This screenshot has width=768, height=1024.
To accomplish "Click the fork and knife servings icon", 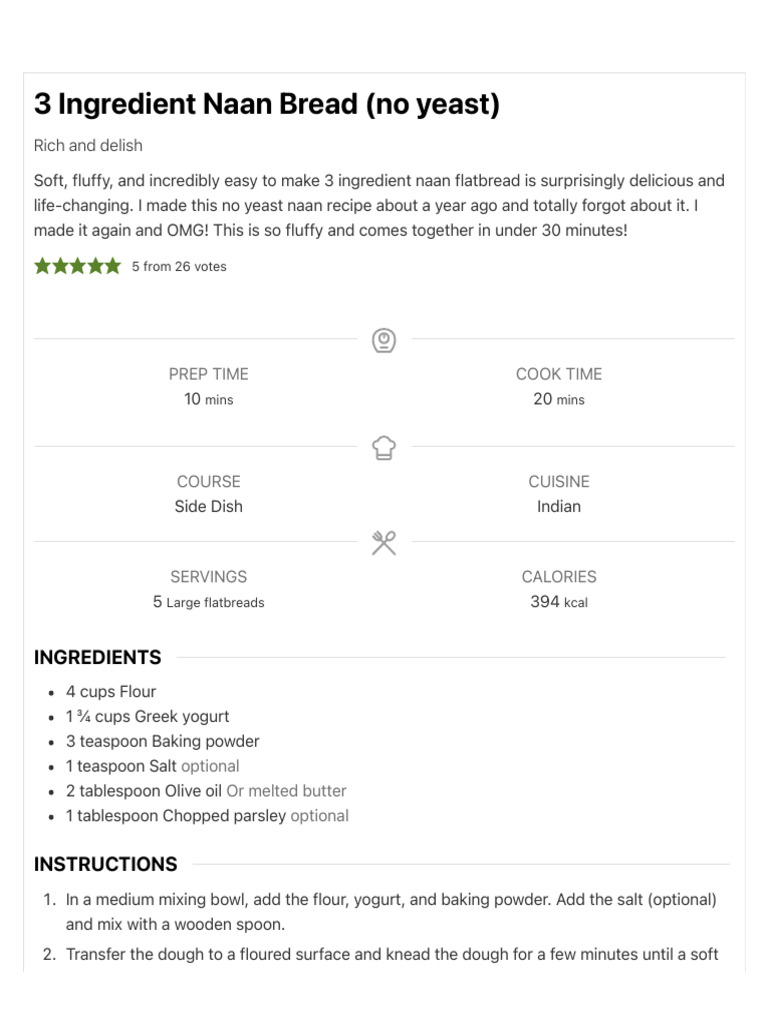I will coord(384,543).
